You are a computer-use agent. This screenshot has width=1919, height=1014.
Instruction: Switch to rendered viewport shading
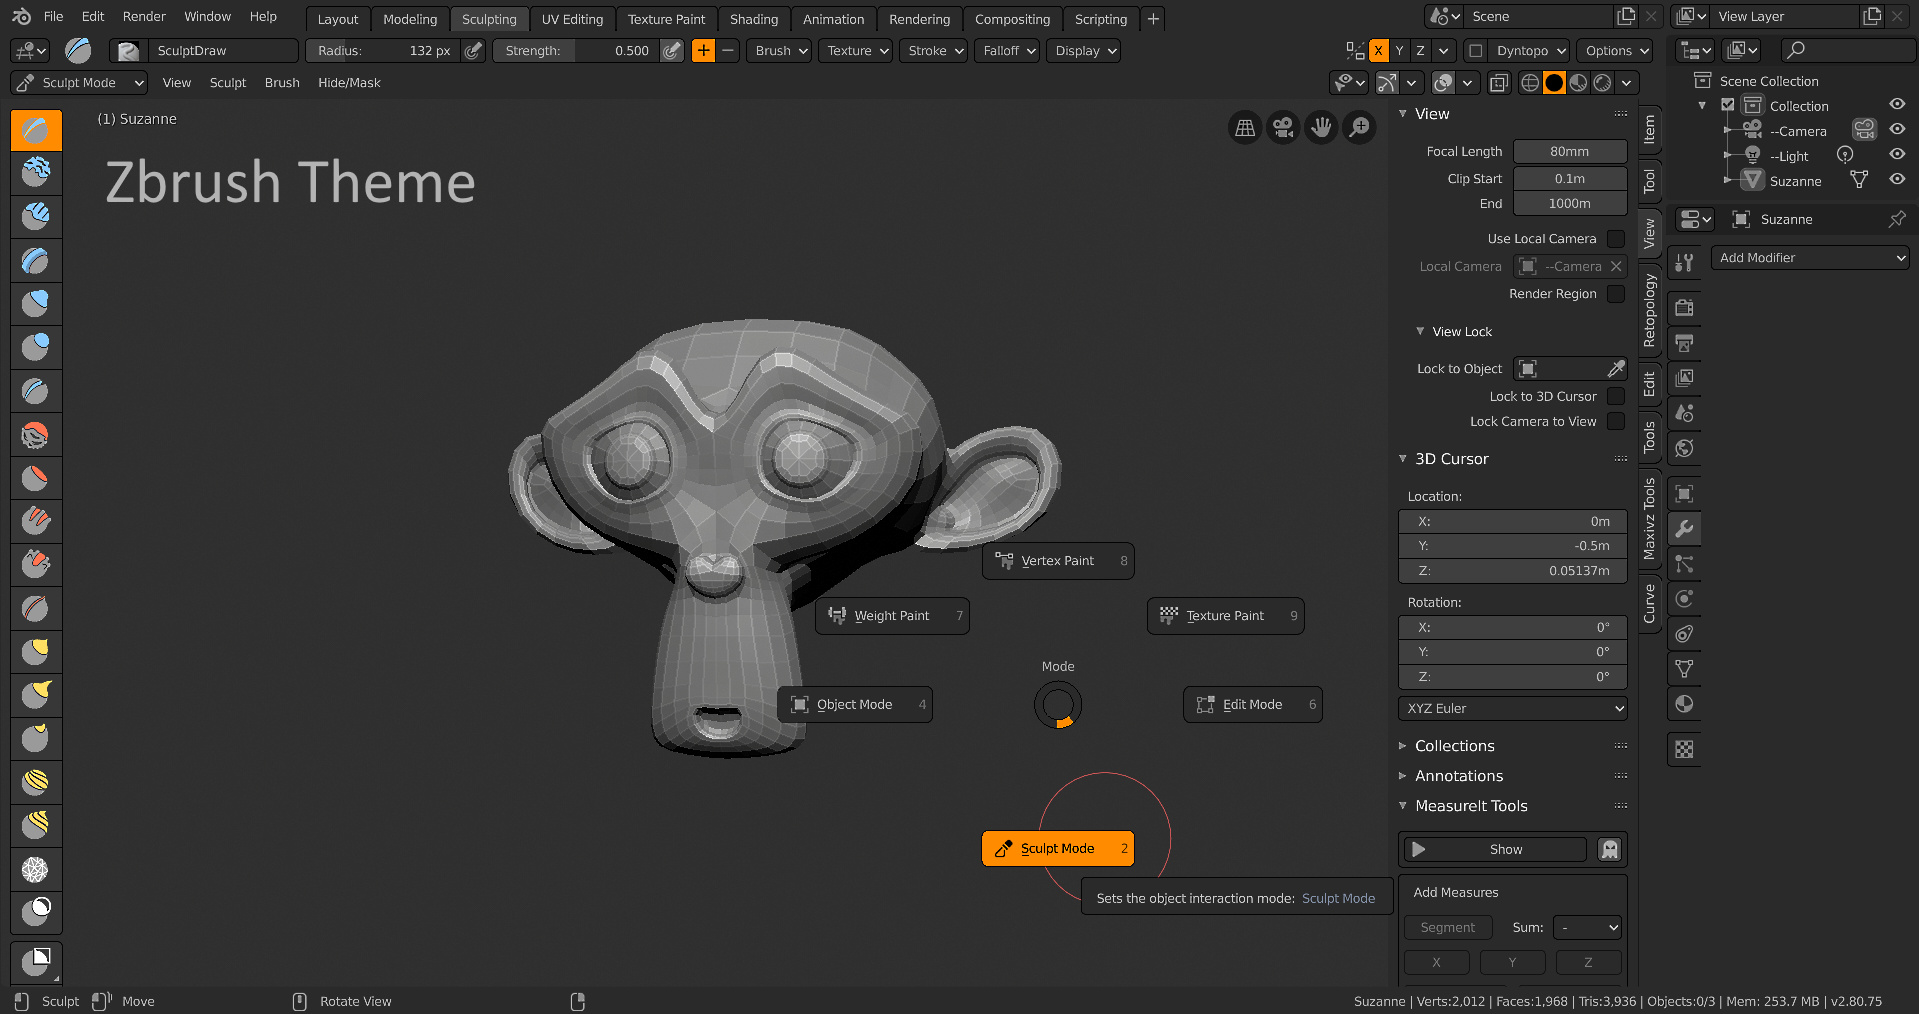tap(1602, 83)
